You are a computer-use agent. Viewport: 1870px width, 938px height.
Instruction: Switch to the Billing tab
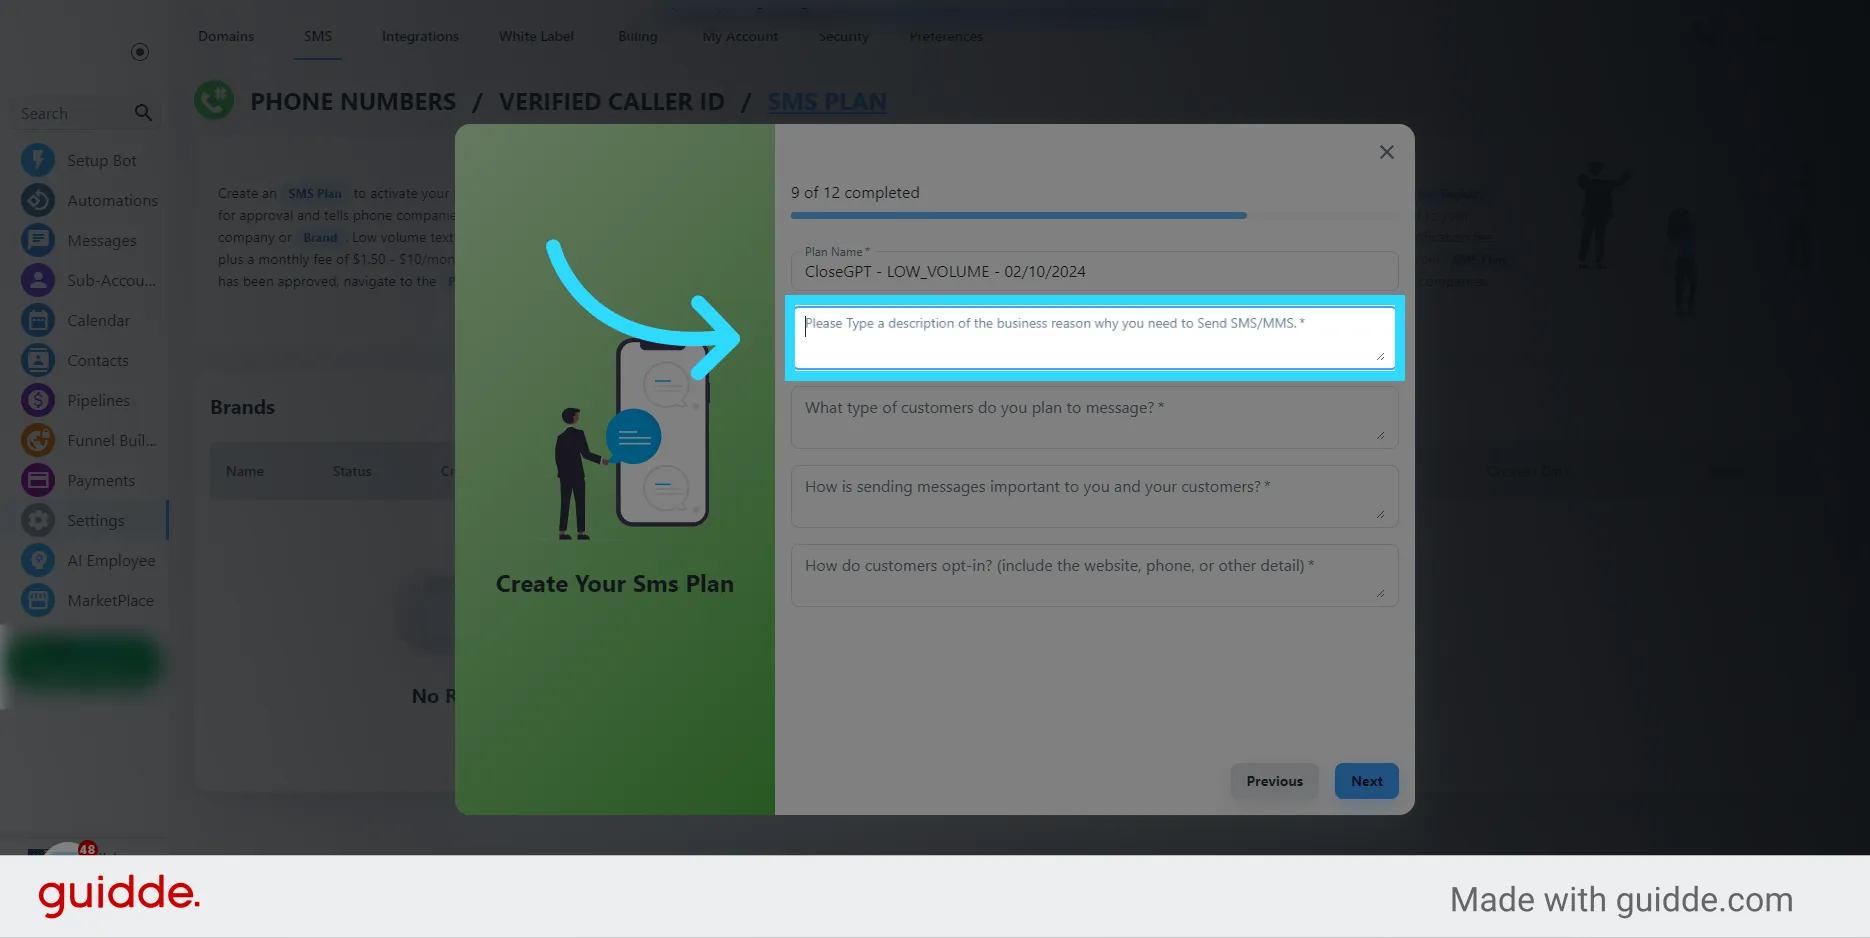(x=638, y=36)
